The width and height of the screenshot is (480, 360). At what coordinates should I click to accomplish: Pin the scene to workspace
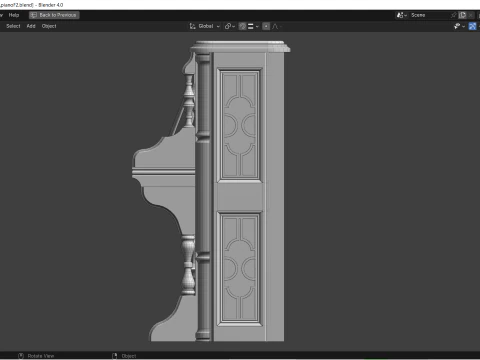(454, 15)
